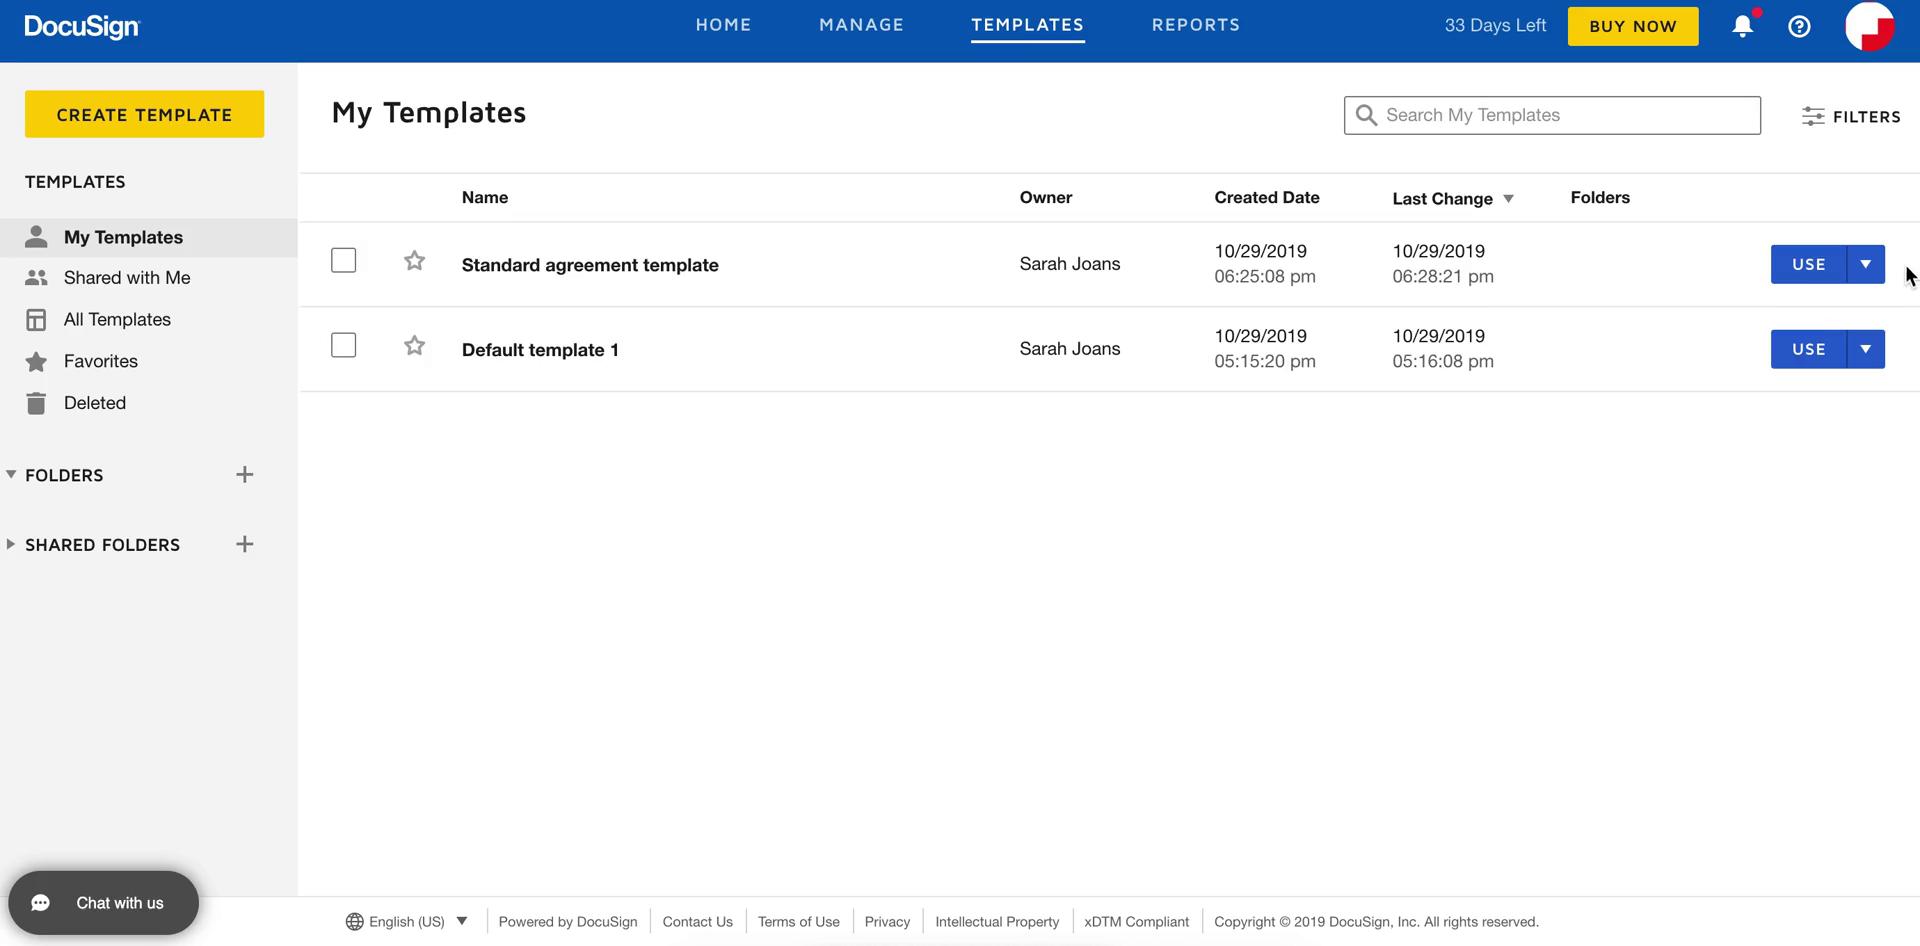Open All Templates list
The image size is (1920, 946).
(117, 320)
